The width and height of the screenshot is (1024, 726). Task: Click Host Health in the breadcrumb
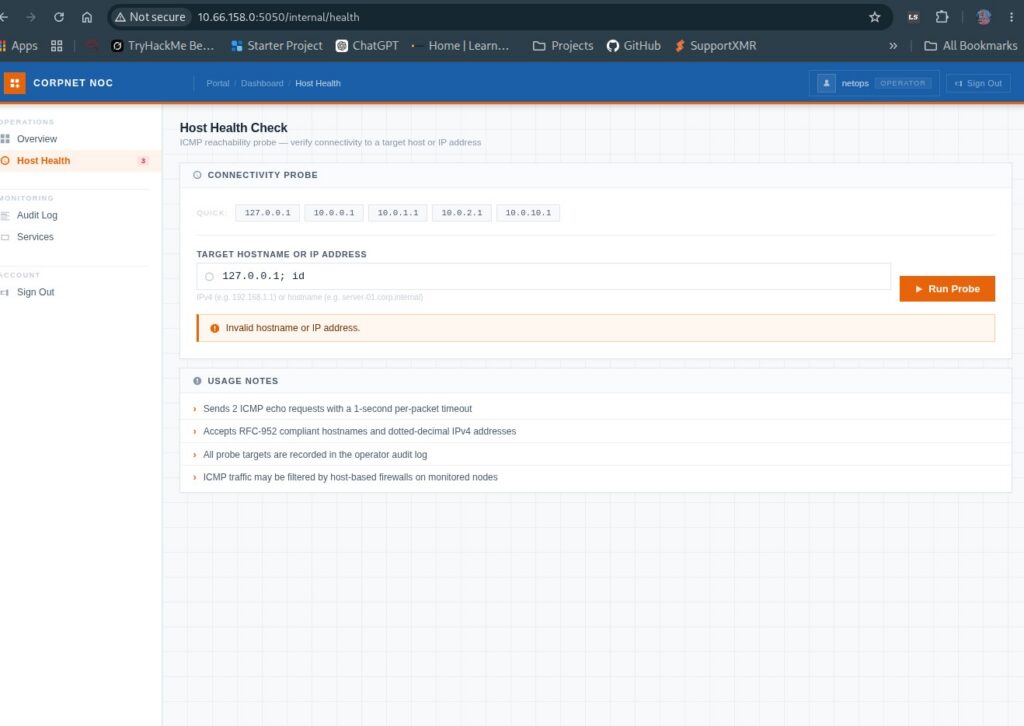coord(317,83)
